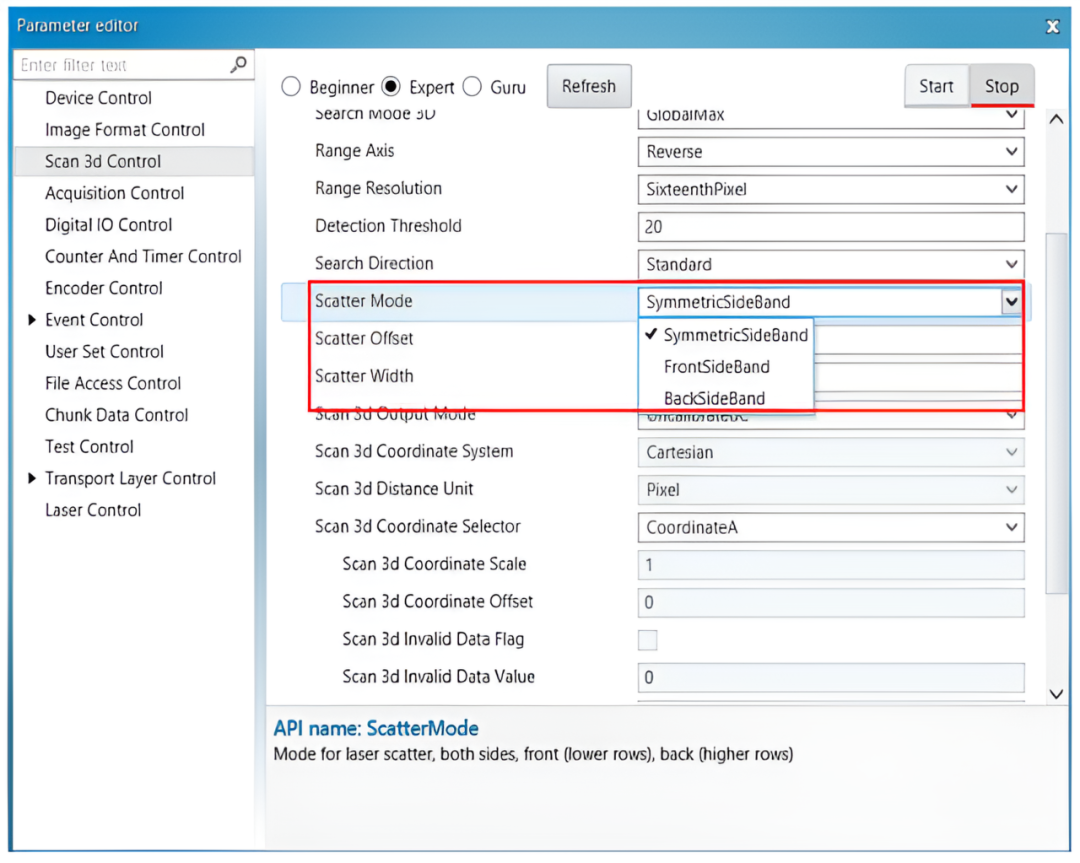Choose FrontSideBand from Scatter Mode list

(716, 367)
